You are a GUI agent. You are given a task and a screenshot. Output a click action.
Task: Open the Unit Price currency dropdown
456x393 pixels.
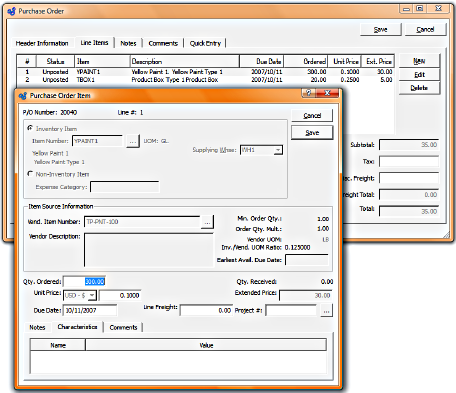(x=92, y=295)
